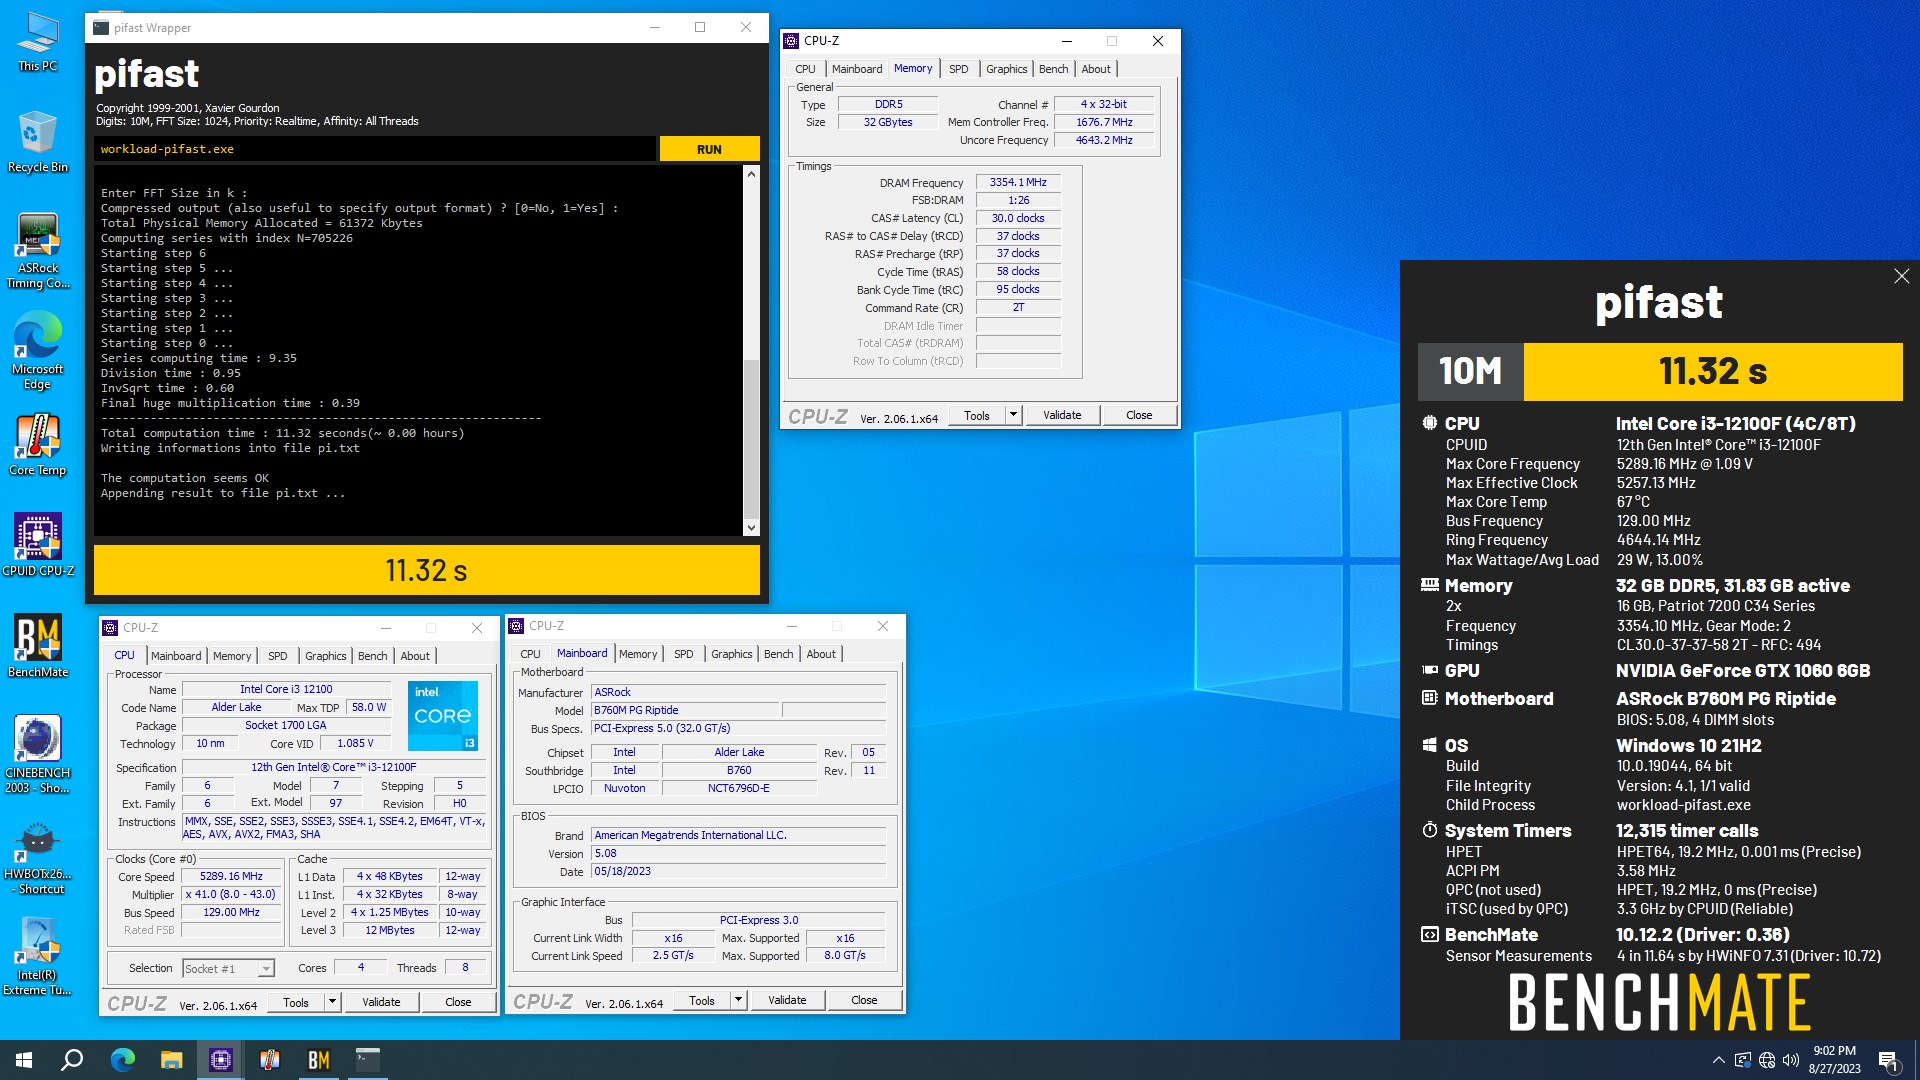This screenshot has width=1920, height=1080.
Task: Open About tab in CPU-Z CPU window
Action: 415,656
